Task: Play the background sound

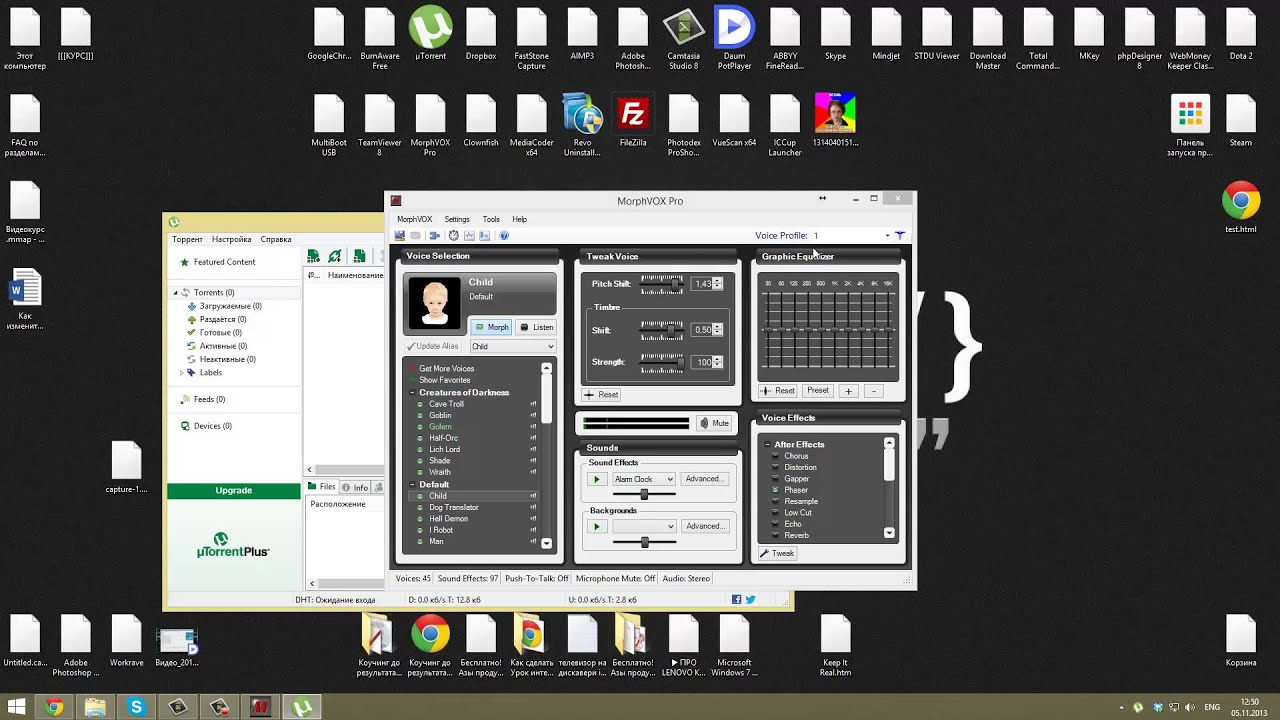Action: pos(596,526)
